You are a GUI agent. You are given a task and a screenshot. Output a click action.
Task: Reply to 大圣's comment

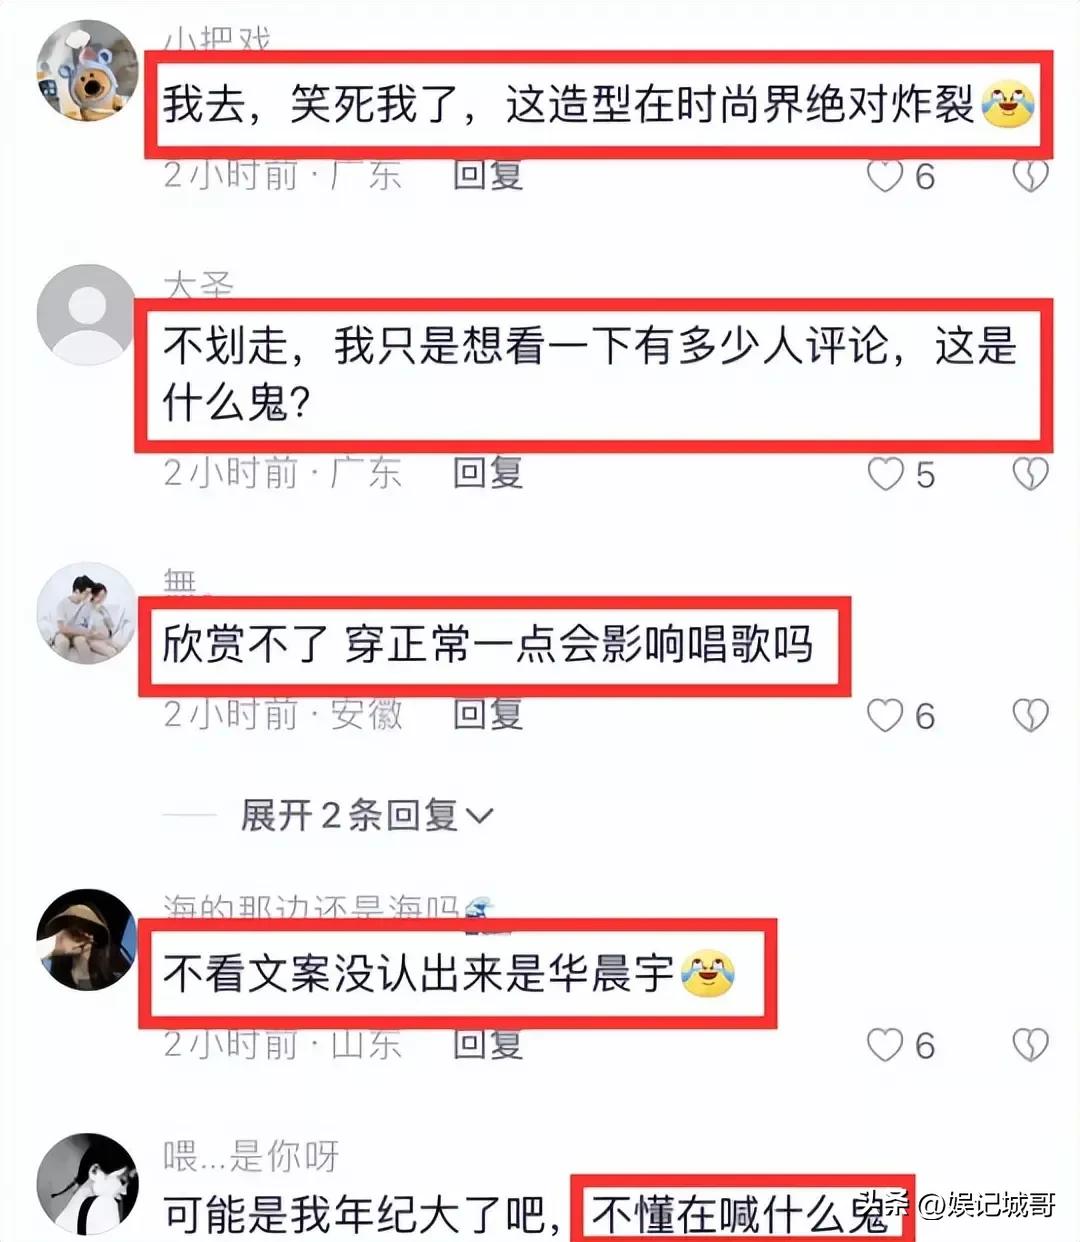[488, 473]
